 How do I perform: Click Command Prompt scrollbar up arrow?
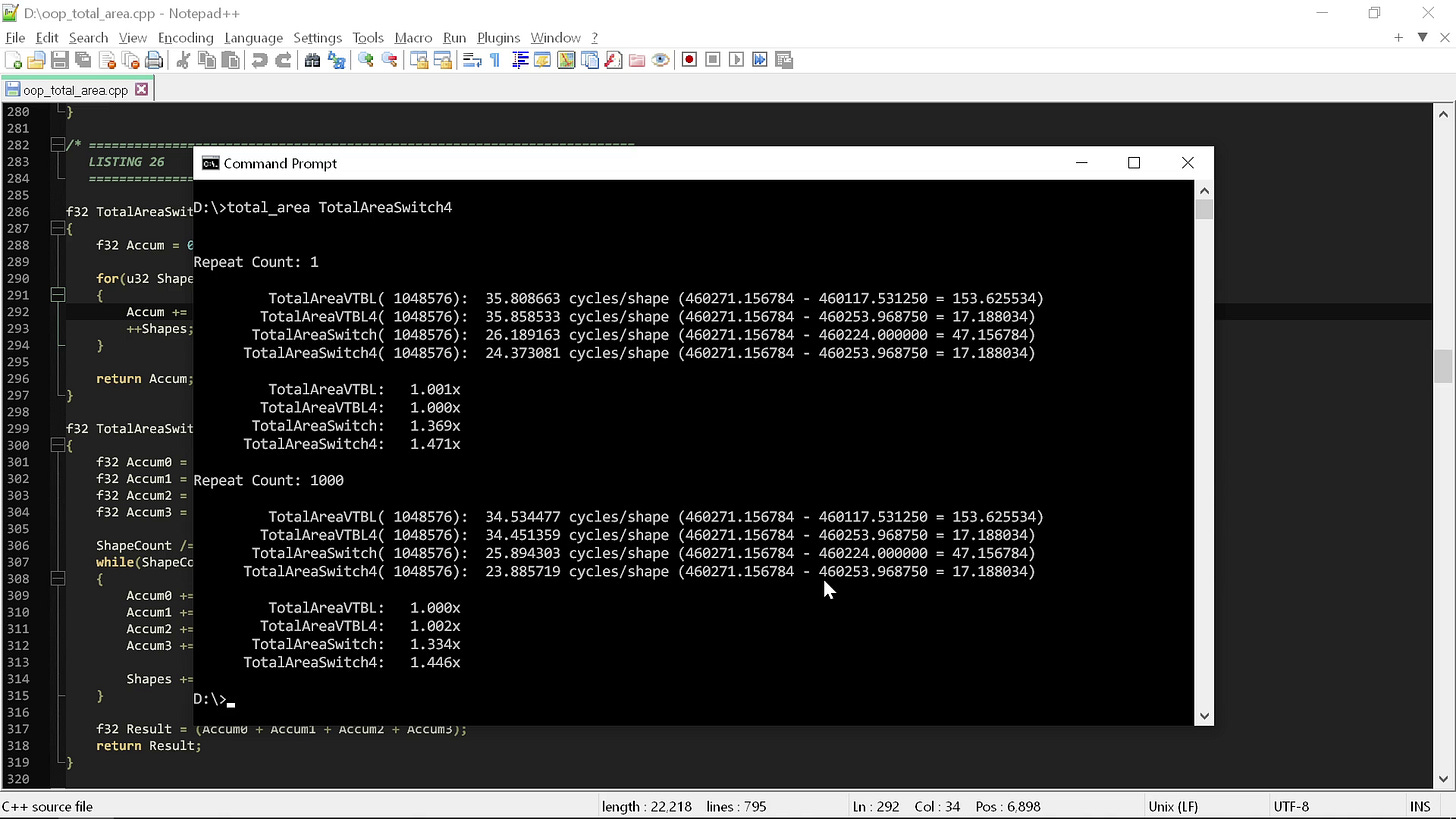click(1204, 190)
